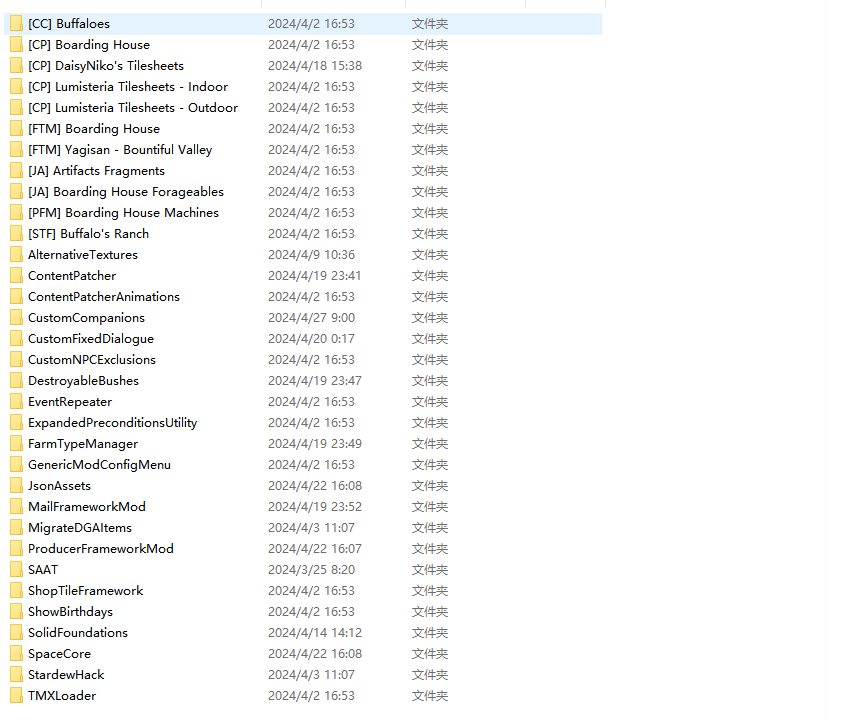Click the date 2024/4/9 10:36
Screen dimensions: 867x720
point(311,255)
